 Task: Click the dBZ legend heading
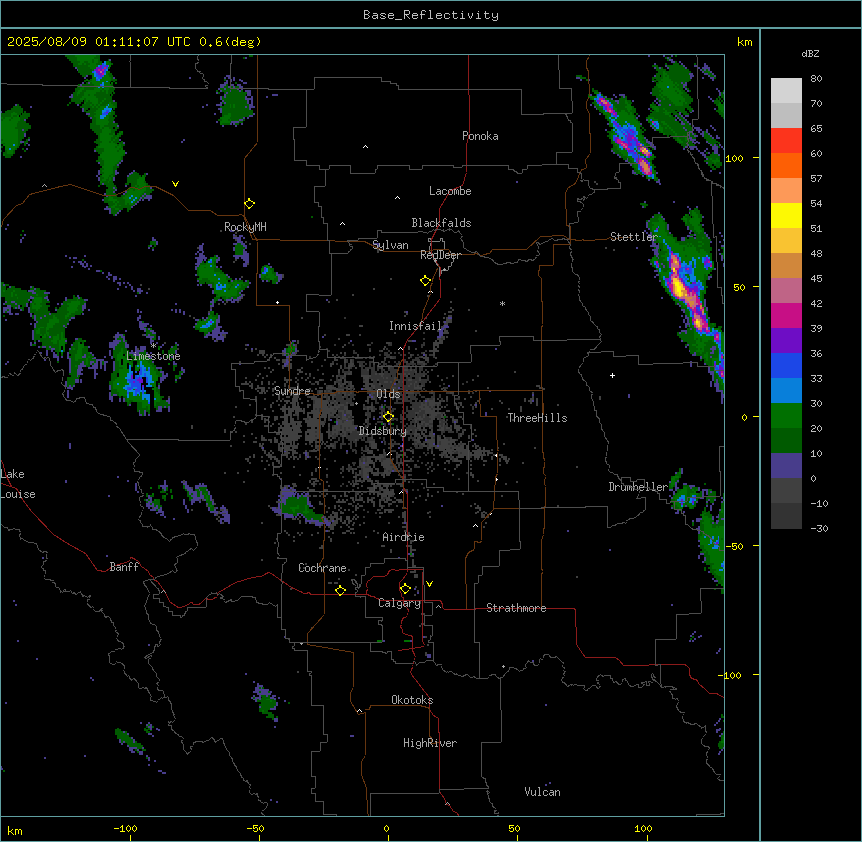click(810, 53)
